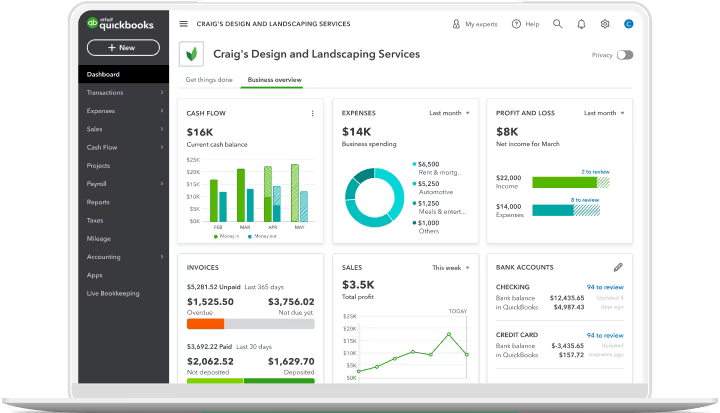The width and height of the screenshot is (720, 413).
Task: Open Projects in the sidebar
Action: click(x=124, y=165)
